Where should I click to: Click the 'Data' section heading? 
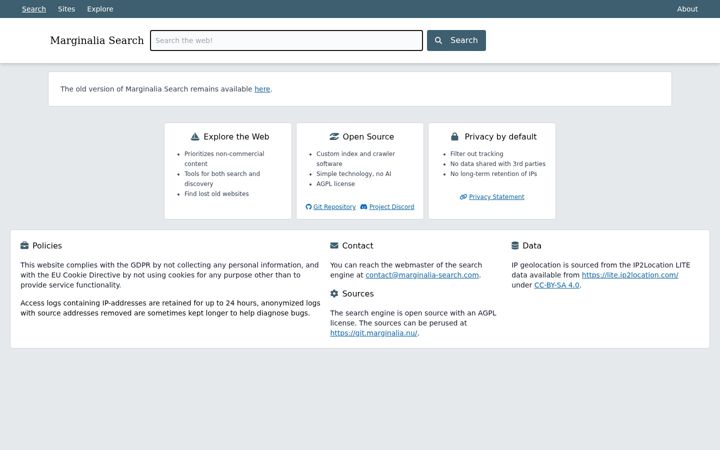(x=532, y=246)
